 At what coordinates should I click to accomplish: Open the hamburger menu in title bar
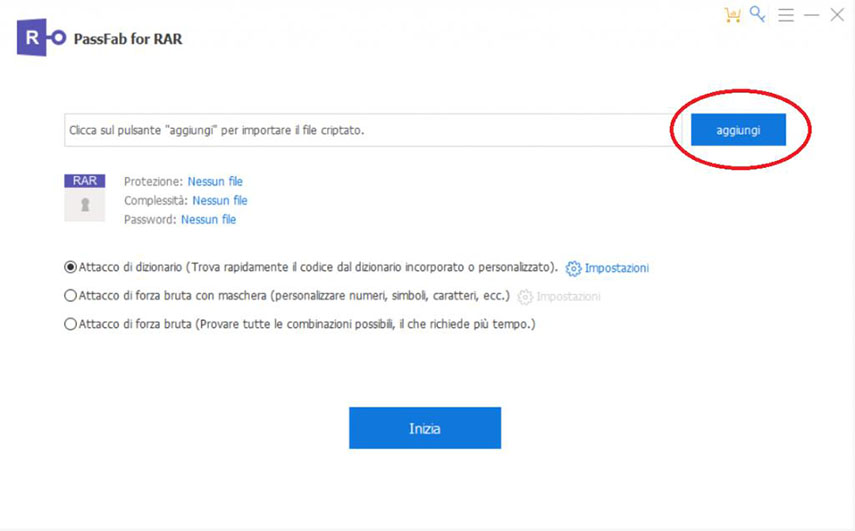coord(786,15)
